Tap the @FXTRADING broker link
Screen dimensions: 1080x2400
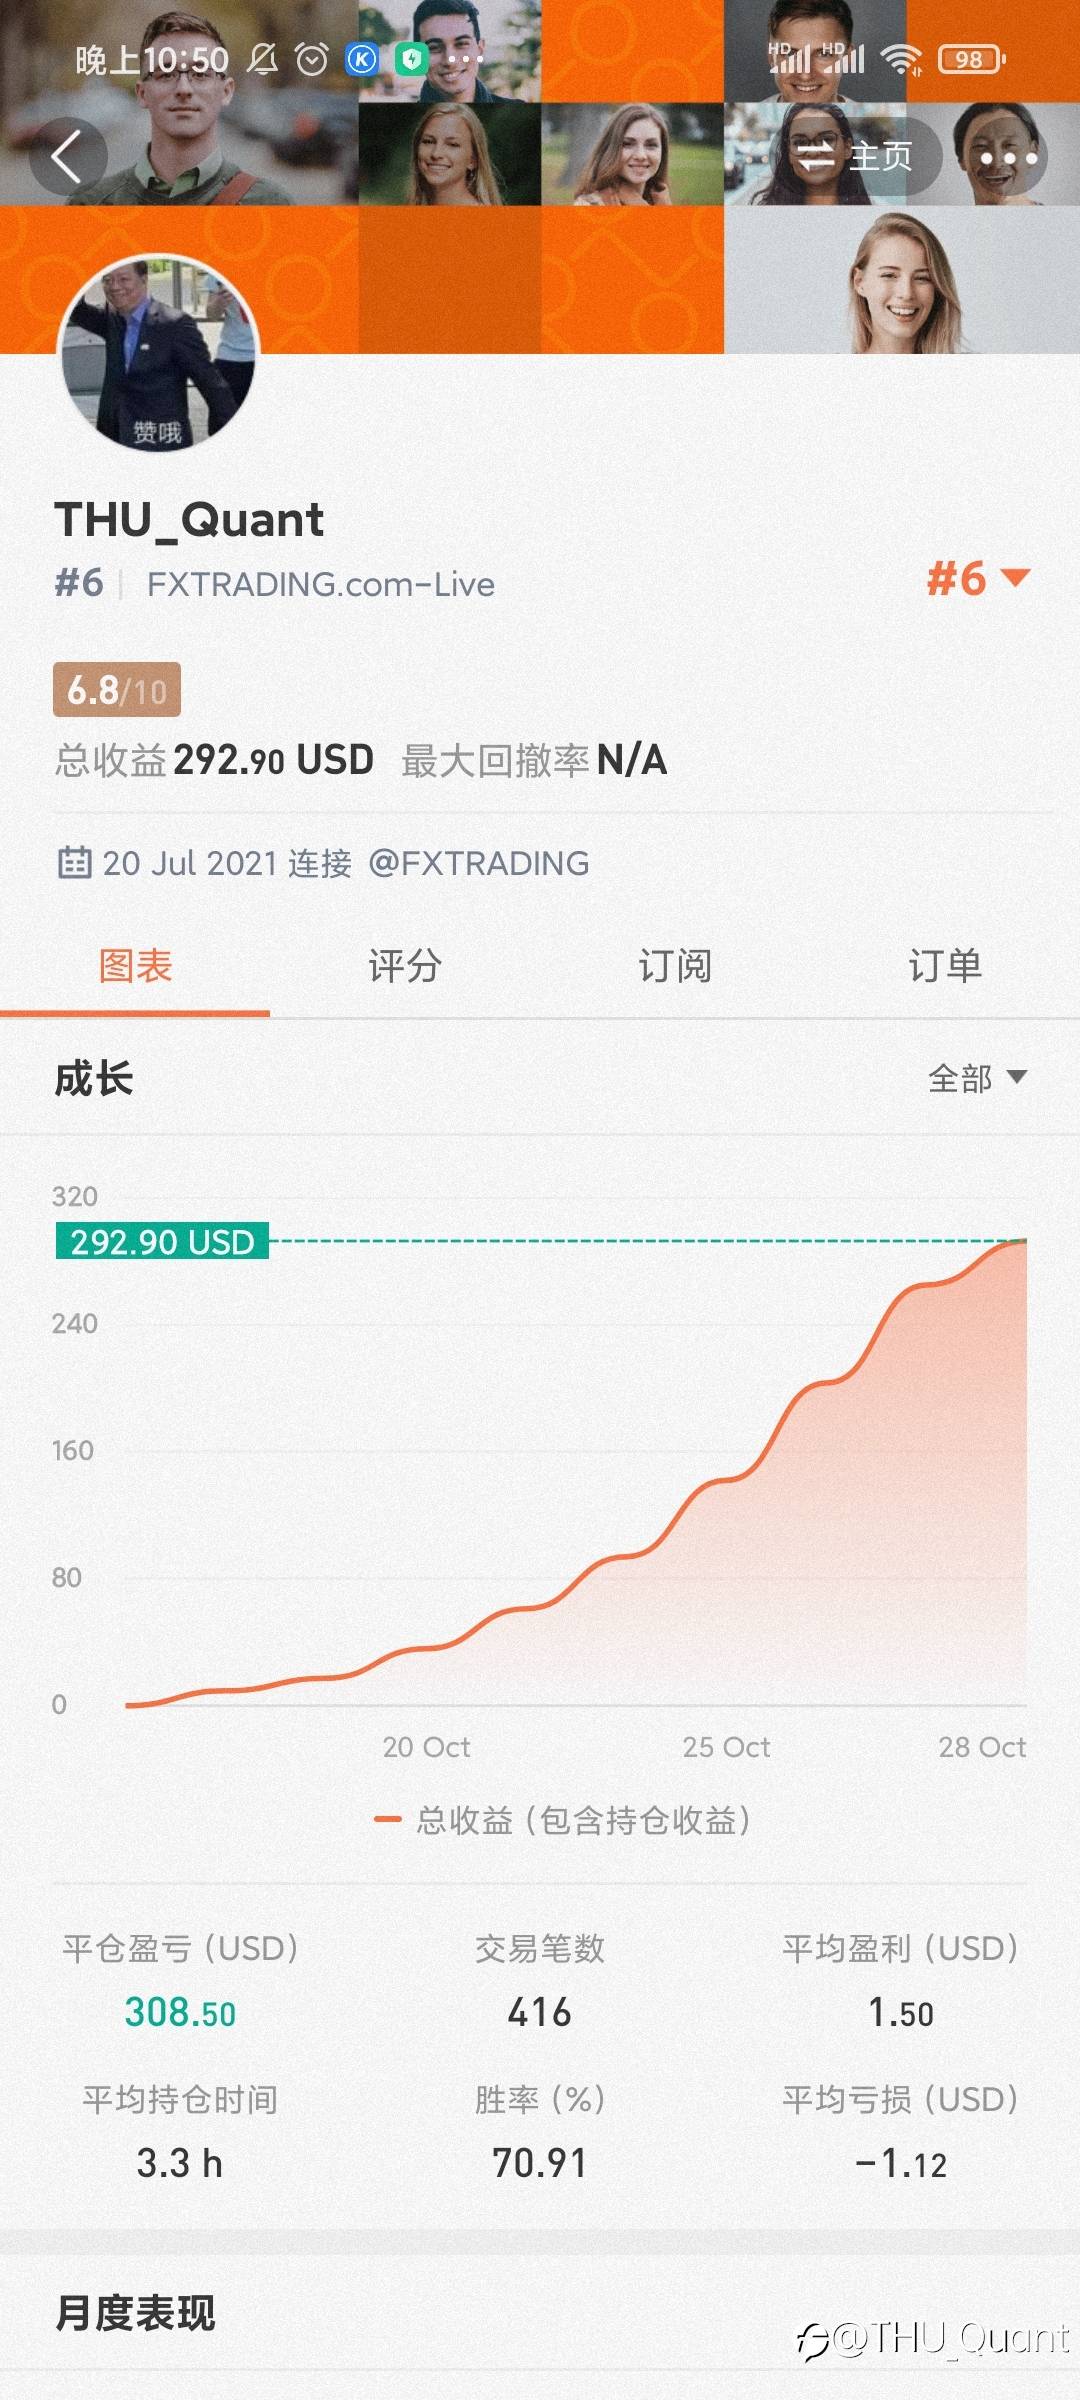click(479, 863)
